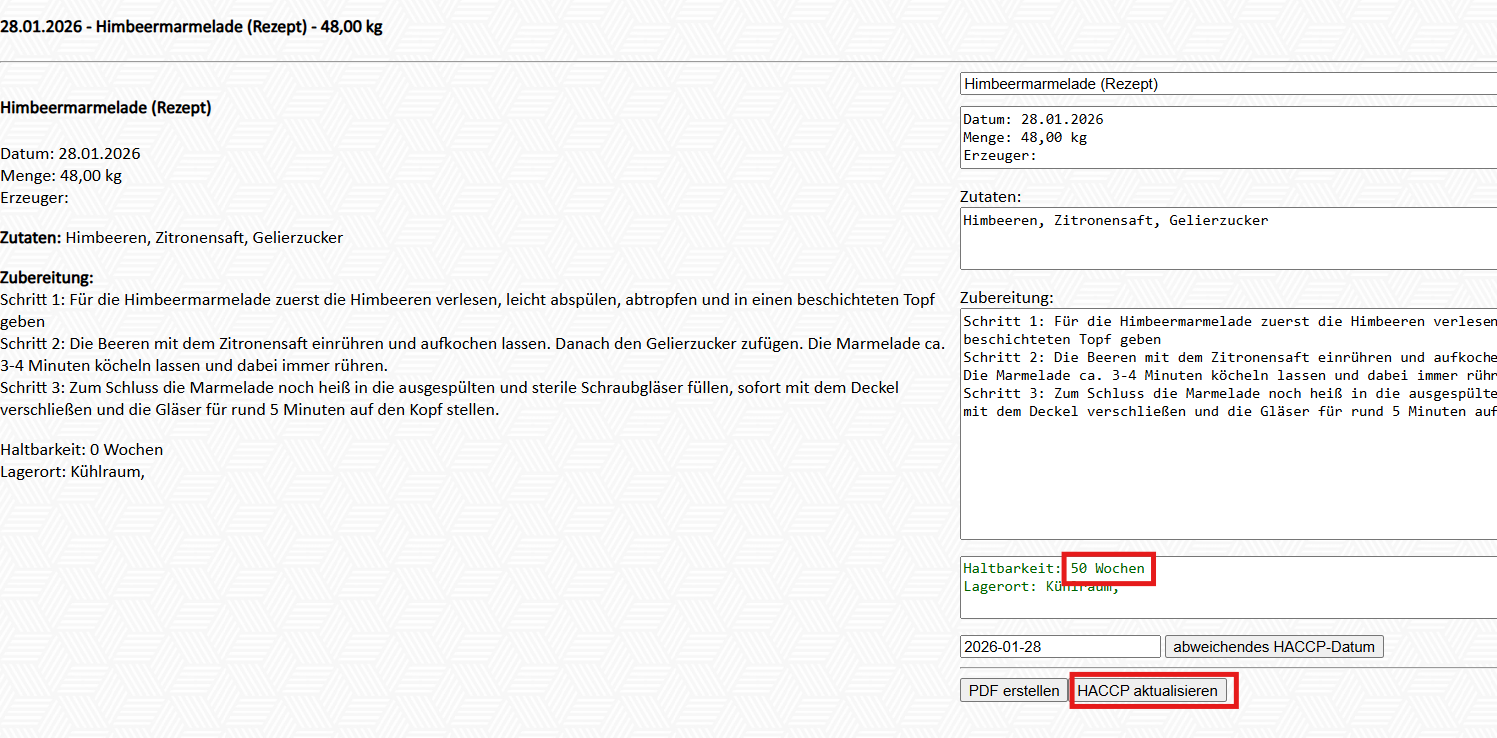
Task: Place cursor on '50 Wochen' in Haltbarkeit box
Action: point(1107,568)
